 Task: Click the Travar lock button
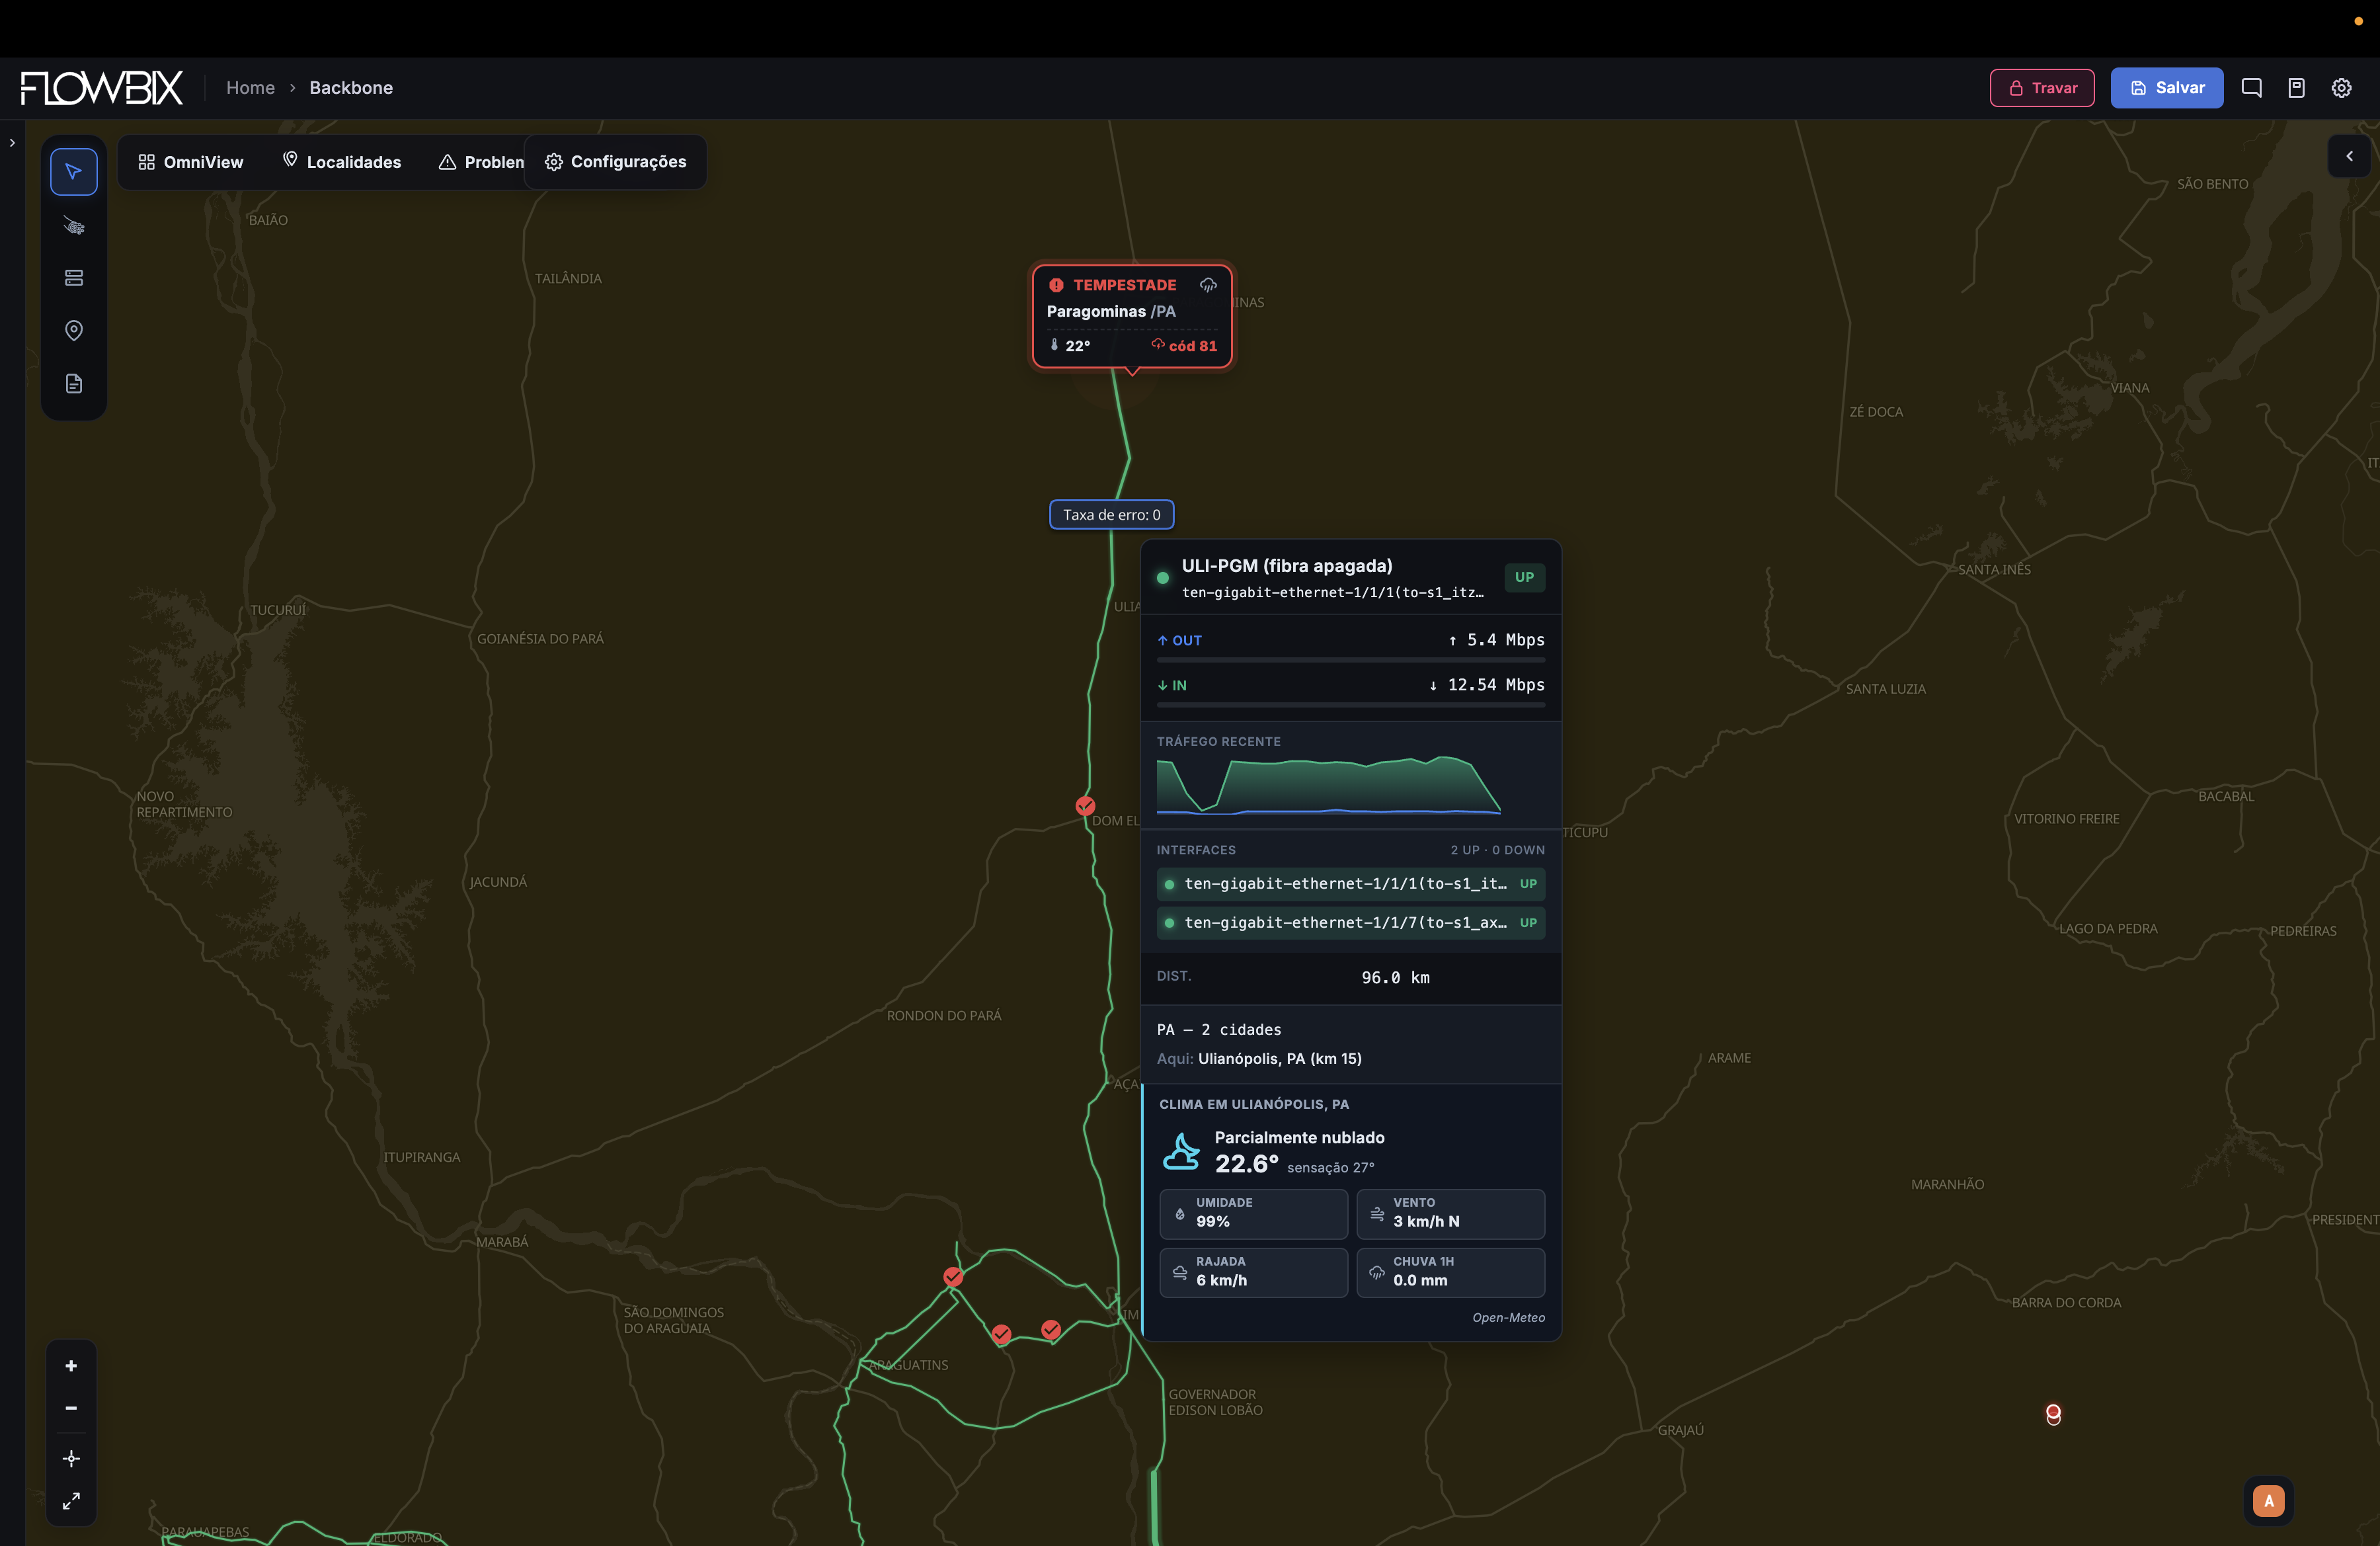(2042, 88)
